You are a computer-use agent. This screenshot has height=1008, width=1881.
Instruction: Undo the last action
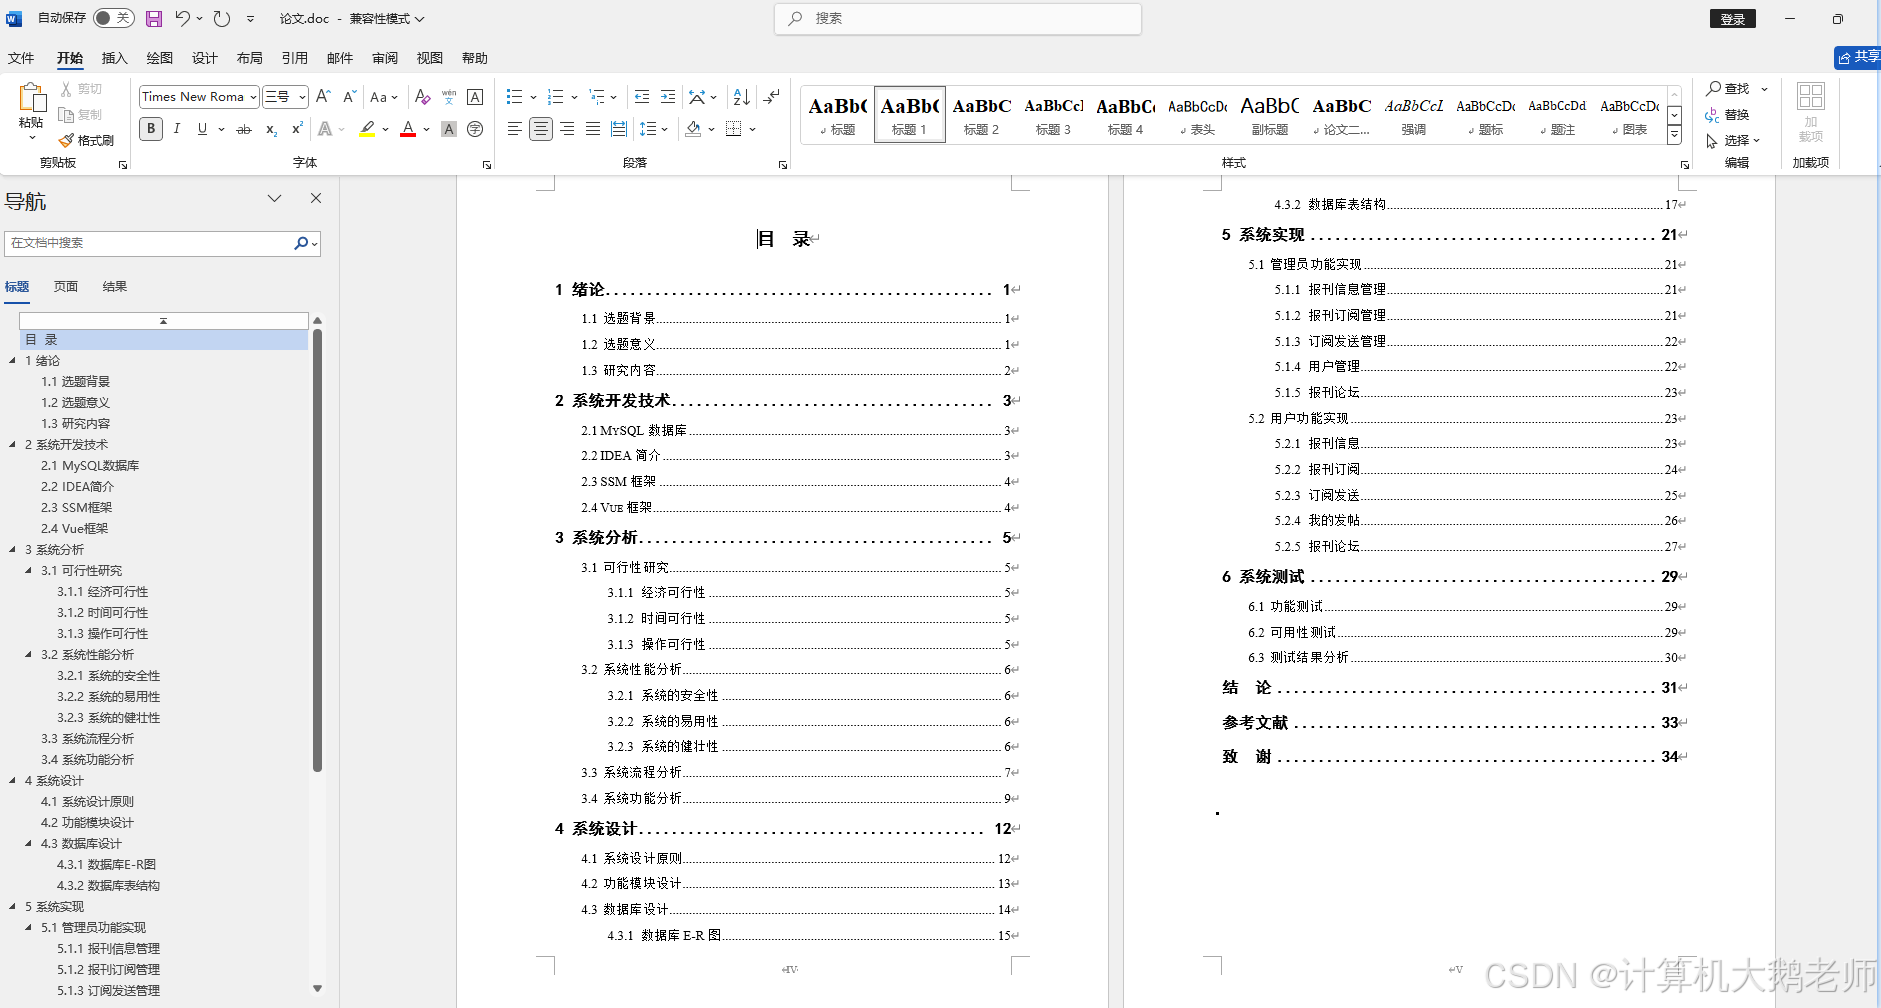182,18
